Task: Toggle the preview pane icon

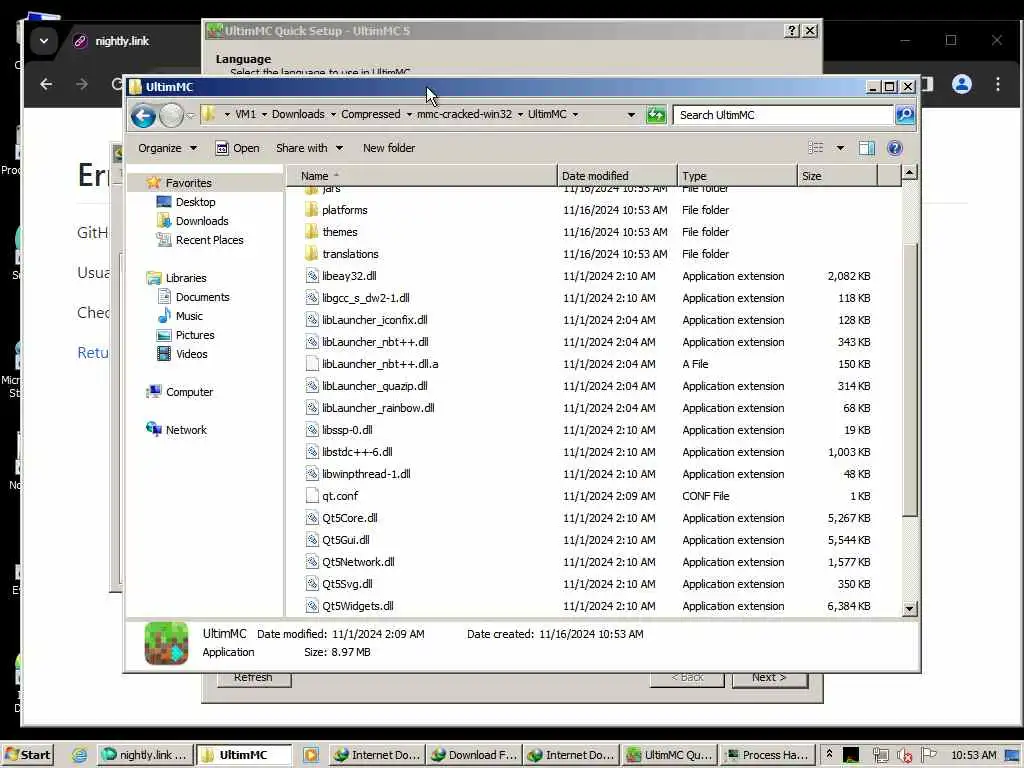Action: pyautogui.click(x=867, y=148)
